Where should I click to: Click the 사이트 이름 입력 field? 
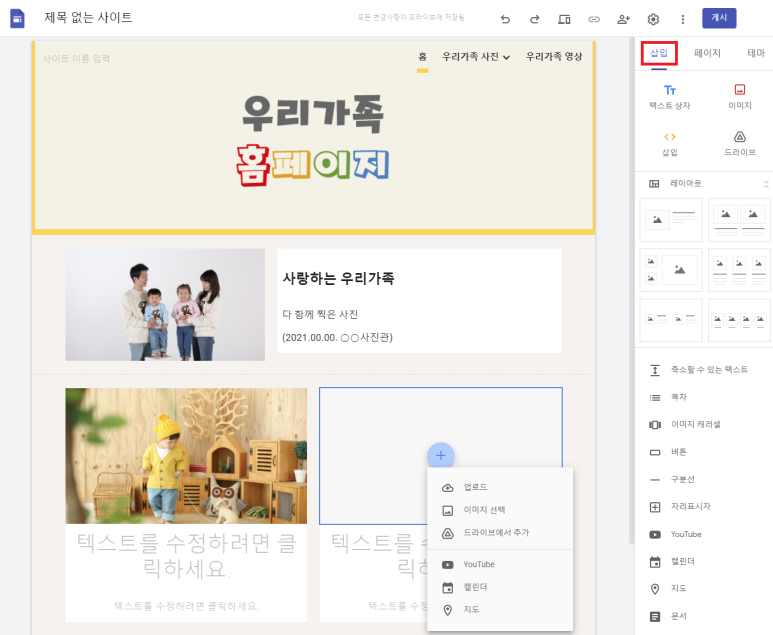pos(76,59)
